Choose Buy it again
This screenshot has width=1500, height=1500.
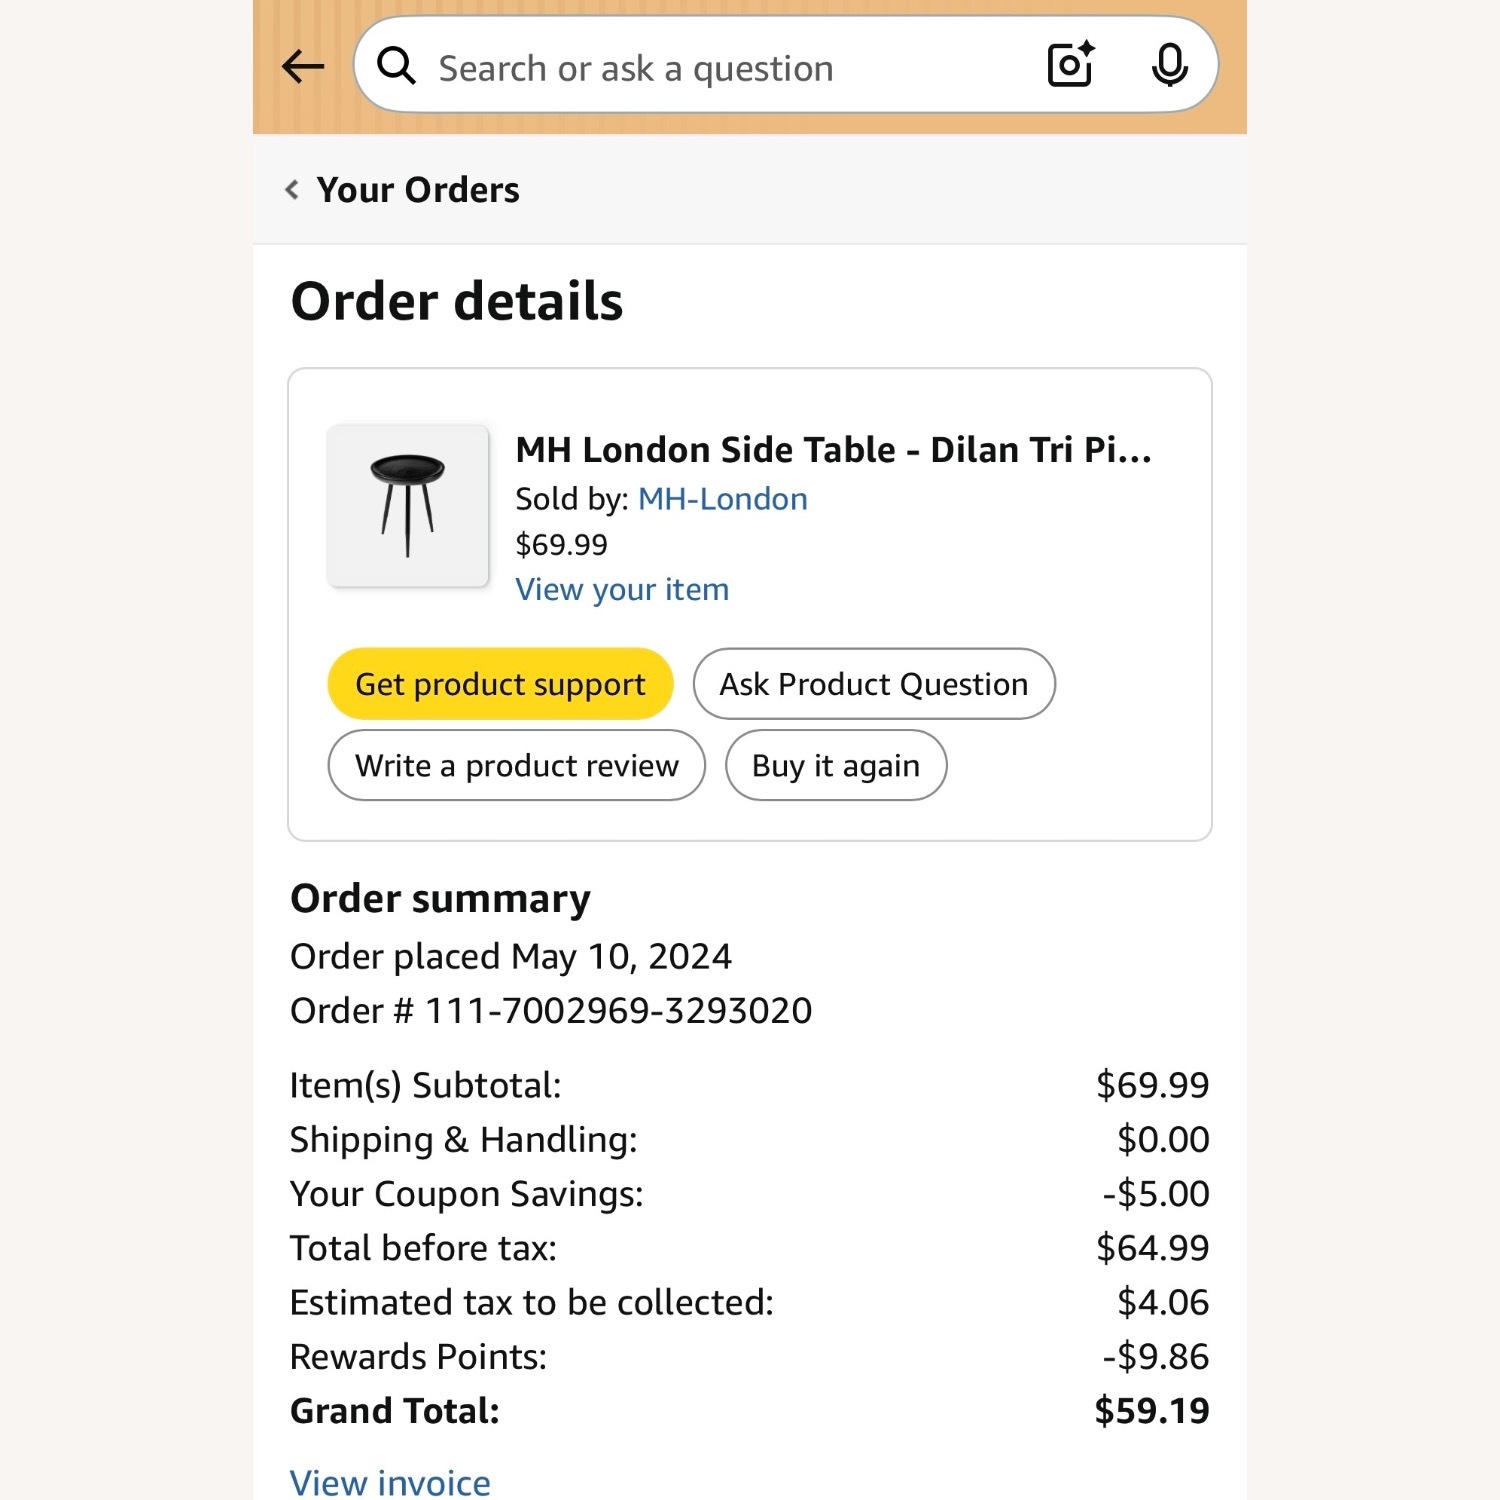point(835,766)
